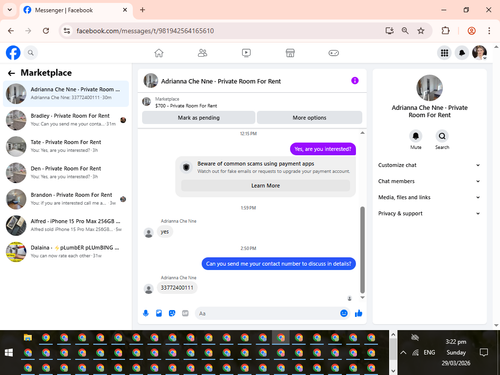The width and height of the screenshot is (500, 375).
Task: Choose a GIF icon in composer
Action: 185,313
